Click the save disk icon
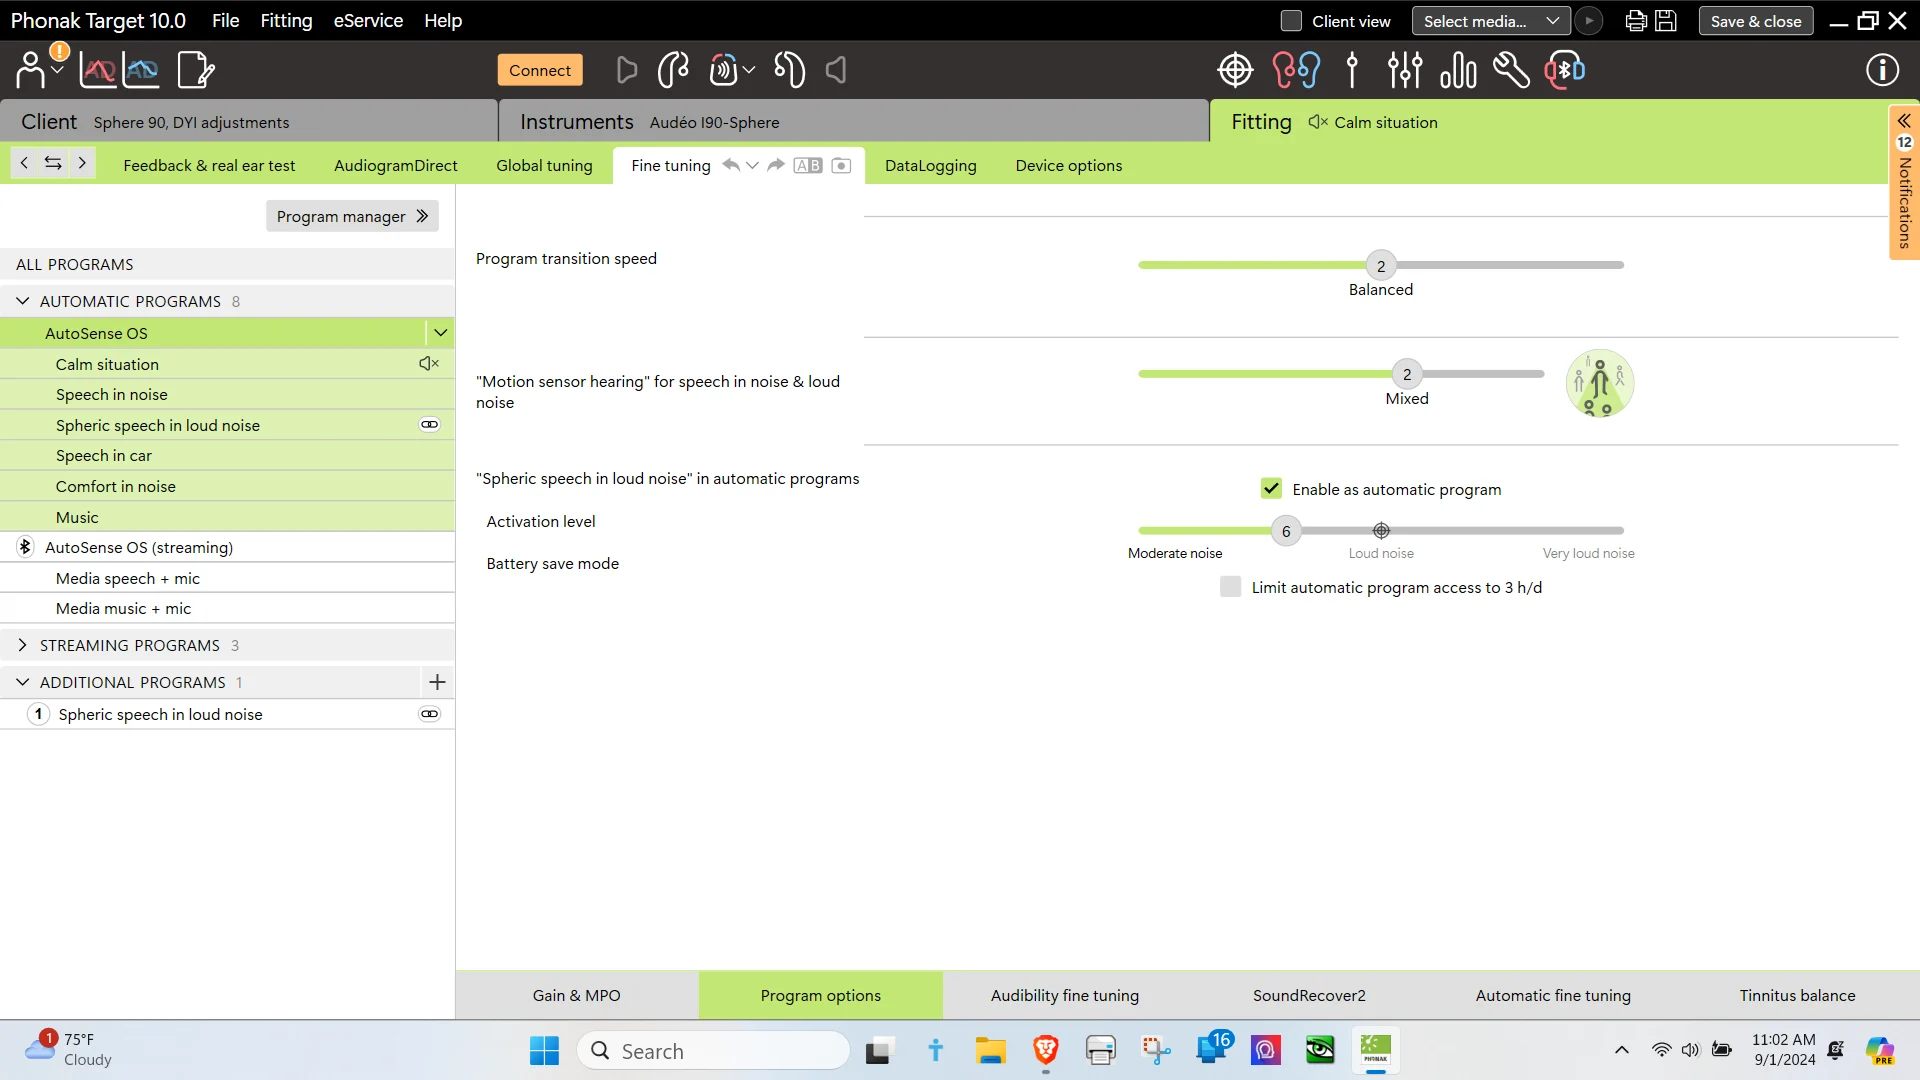The width and height of the screenshot is (1920, 1080). (1666, 21)
